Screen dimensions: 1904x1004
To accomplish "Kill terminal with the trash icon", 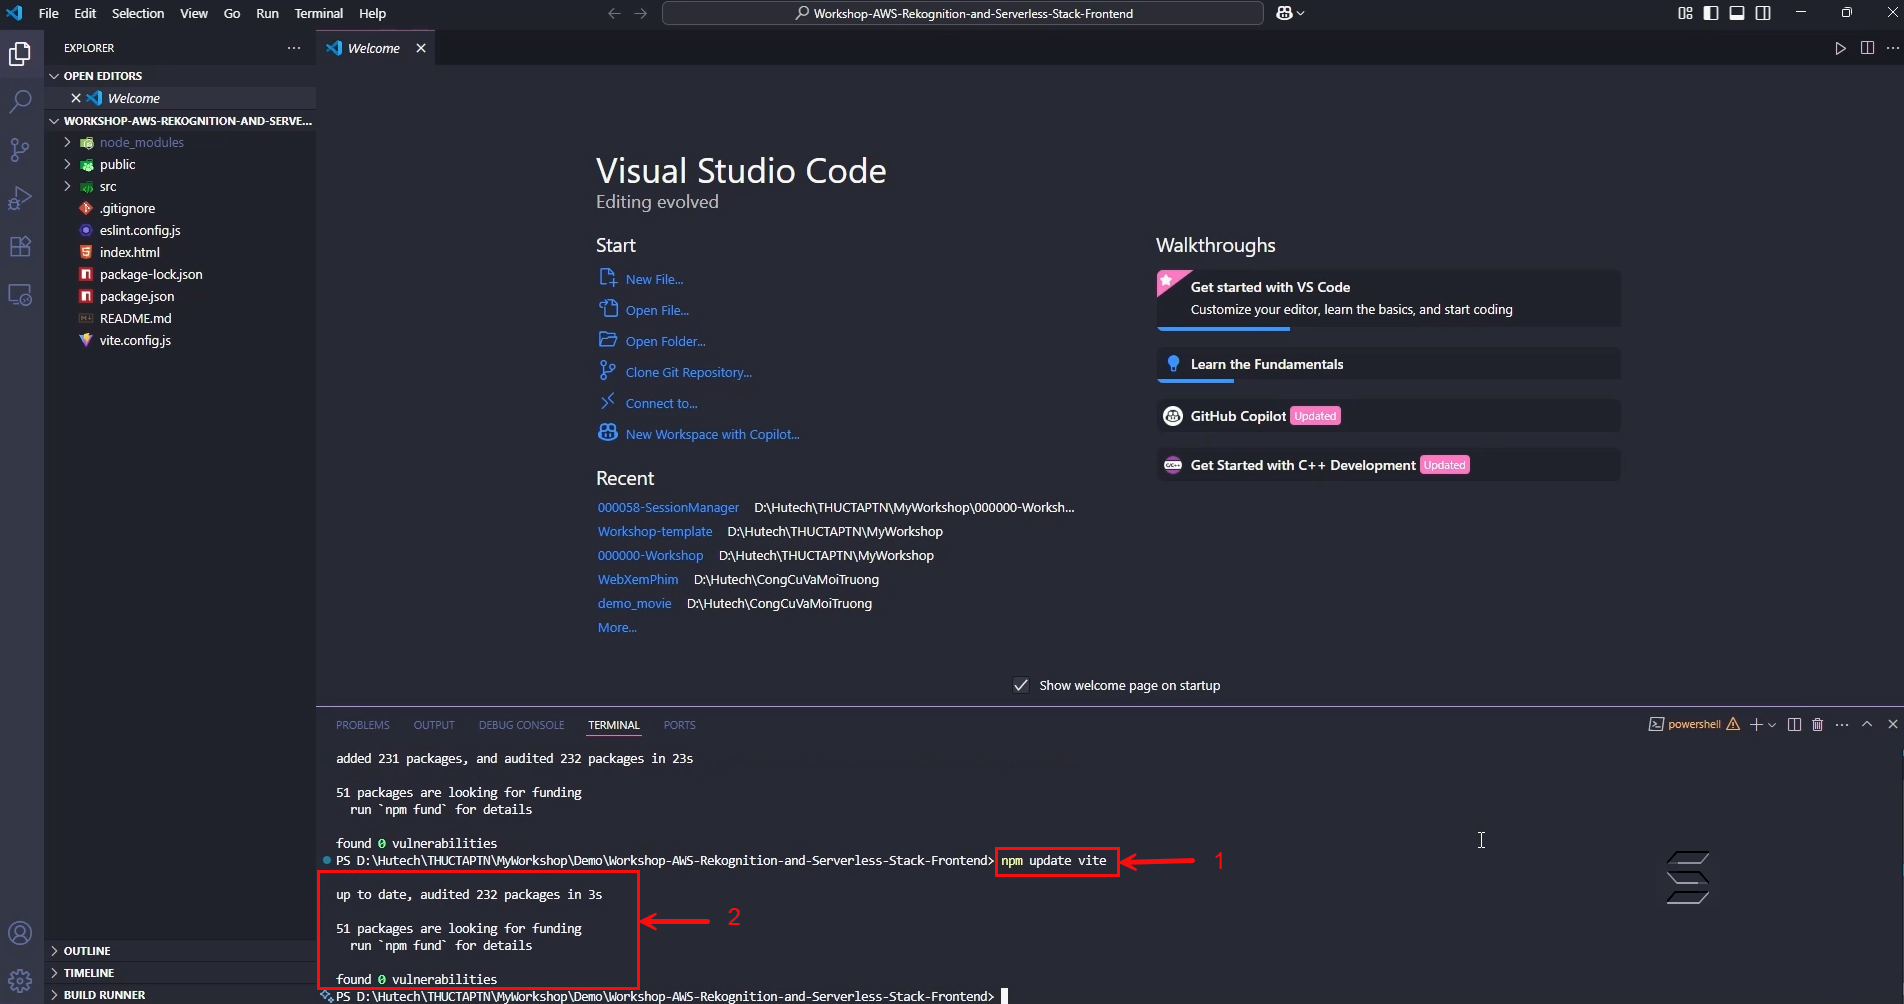I will pos(1818,724).
